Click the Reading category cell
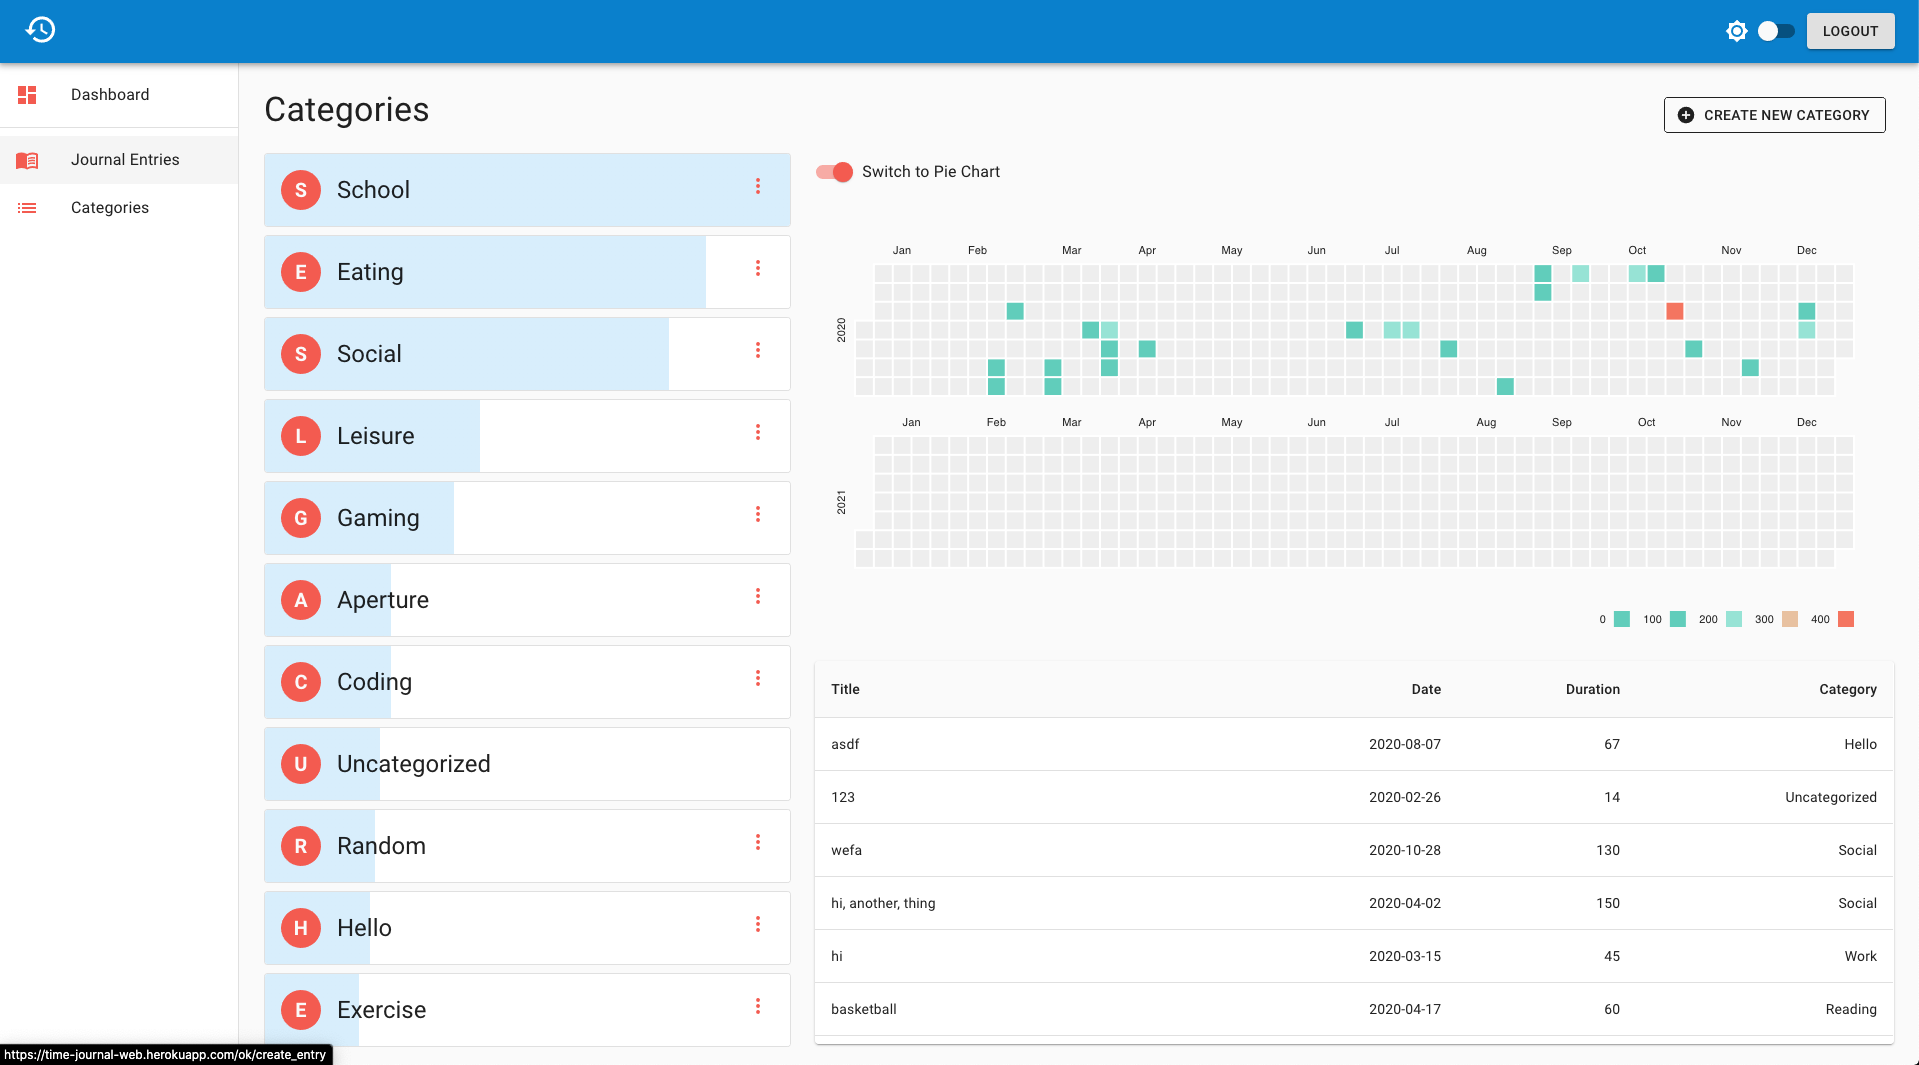The image size is (1919, 1065). coord(1851,1009)
